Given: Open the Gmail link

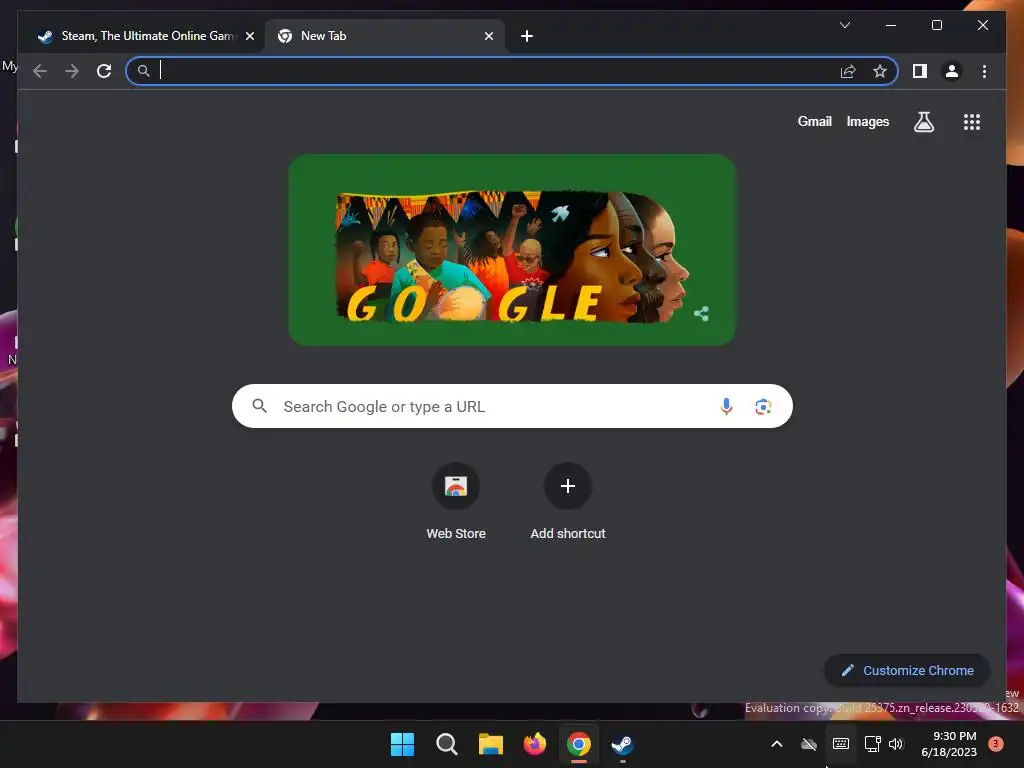Looking at the screenshot, I should tap(814, 121).
